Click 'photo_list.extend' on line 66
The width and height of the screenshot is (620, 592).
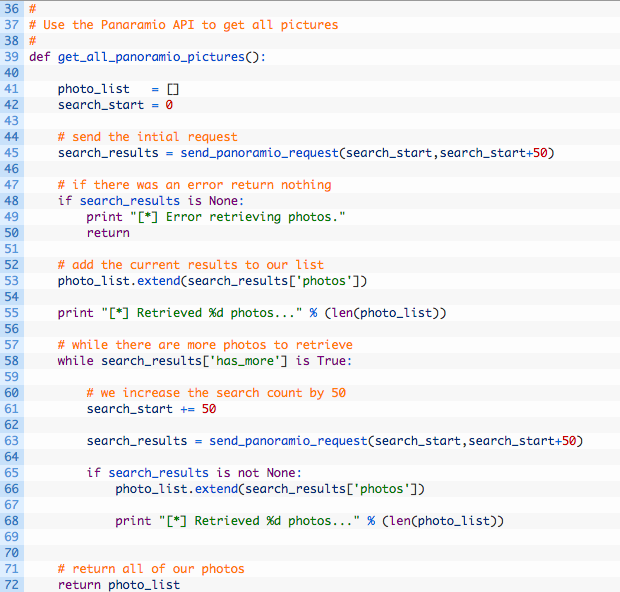tap(177, 489)
